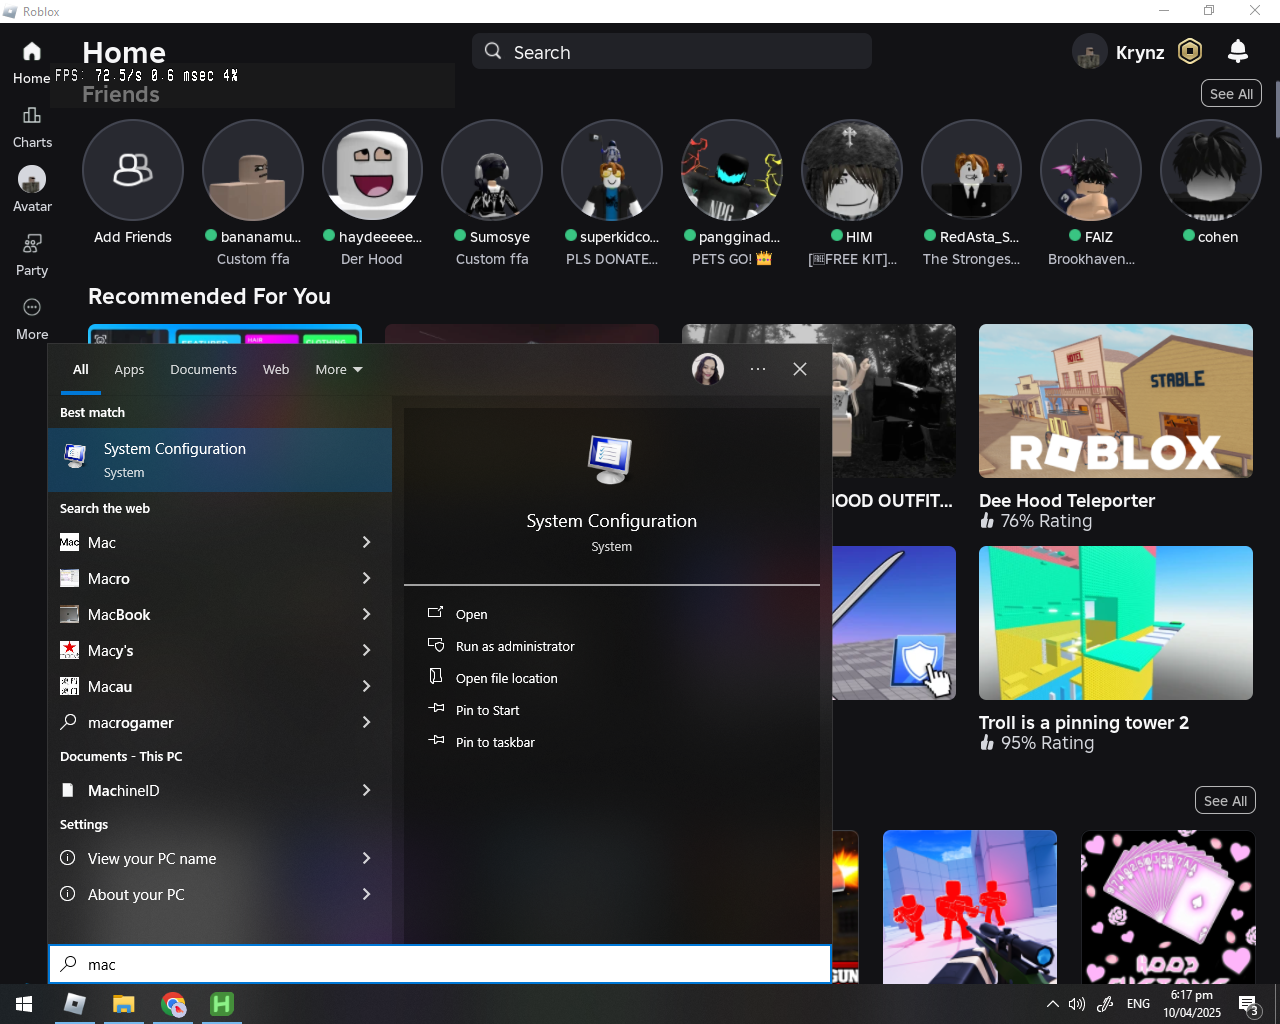Switch to Web search filter tab

pyautogui.click(x=276, y=369)
